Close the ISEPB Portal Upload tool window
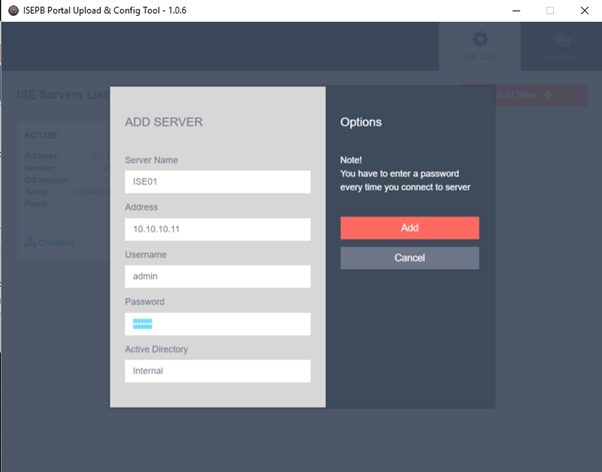 coord(584,11)
